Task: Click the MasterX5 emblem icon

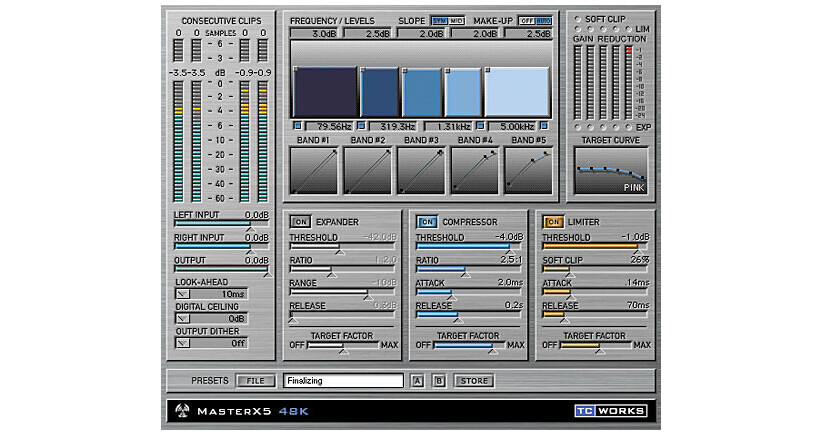Action: (x=182, y=411)
